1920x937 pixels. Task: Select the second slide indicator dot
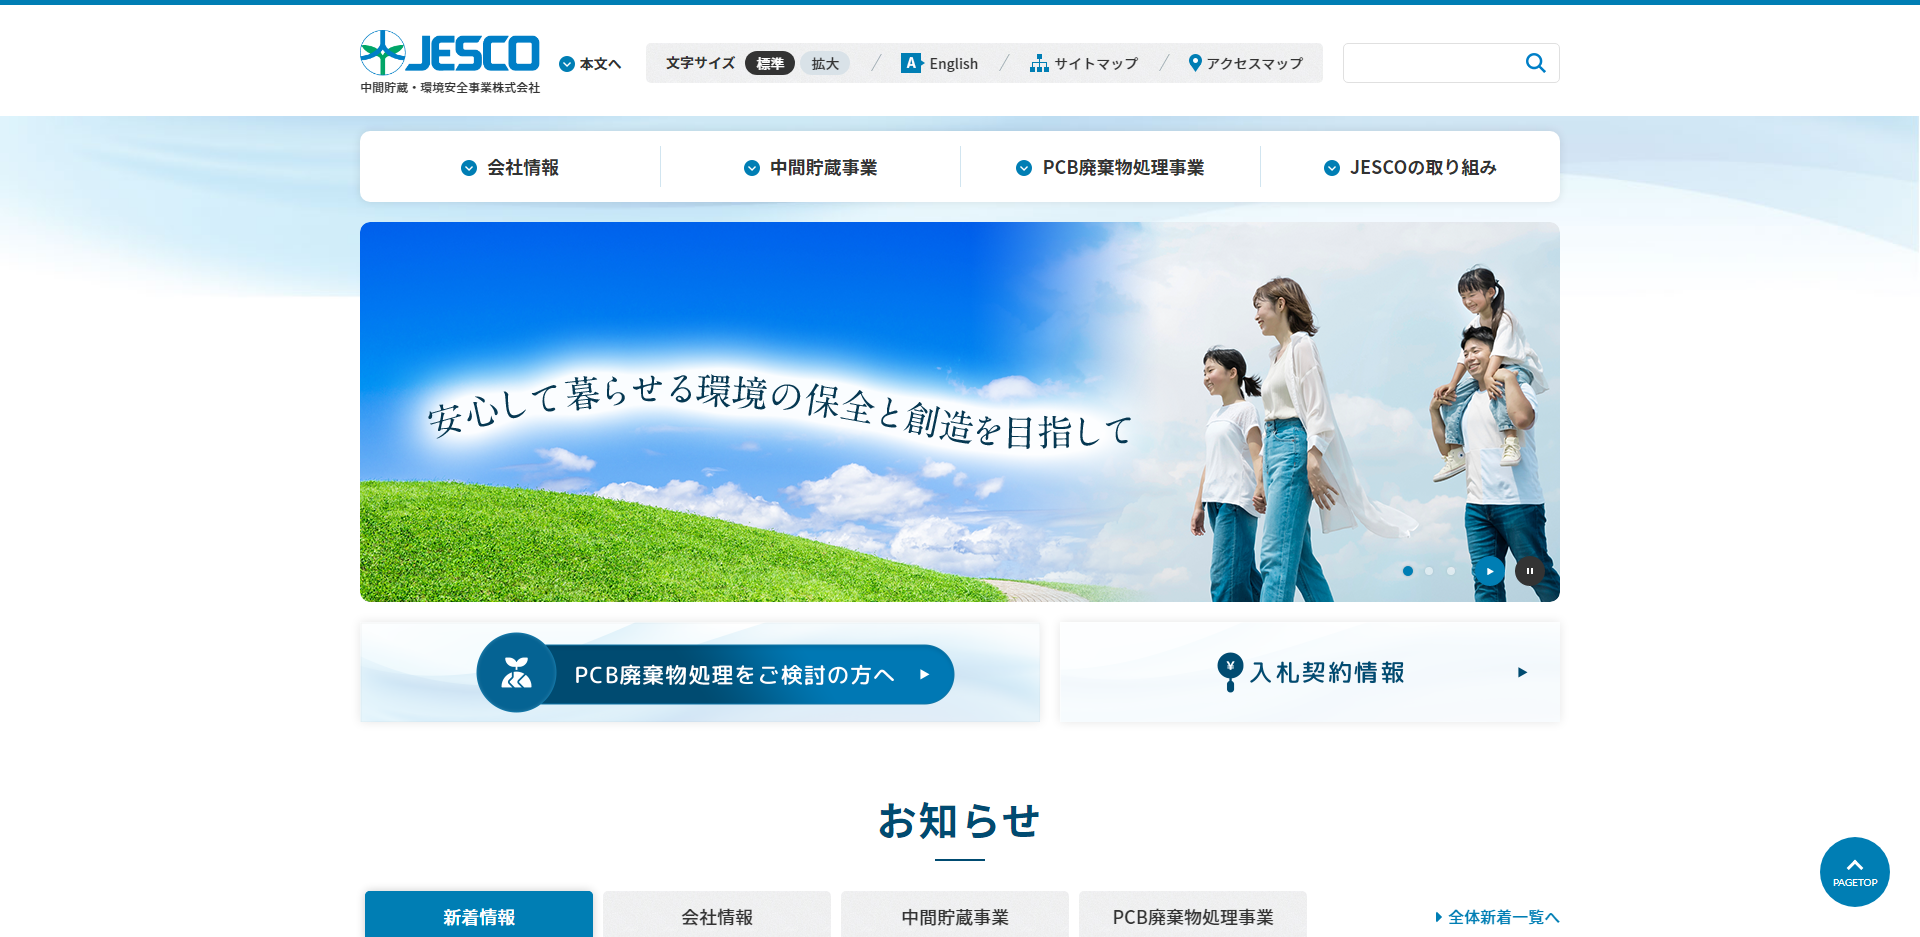pyautogui.click(x=1429, y=571)
